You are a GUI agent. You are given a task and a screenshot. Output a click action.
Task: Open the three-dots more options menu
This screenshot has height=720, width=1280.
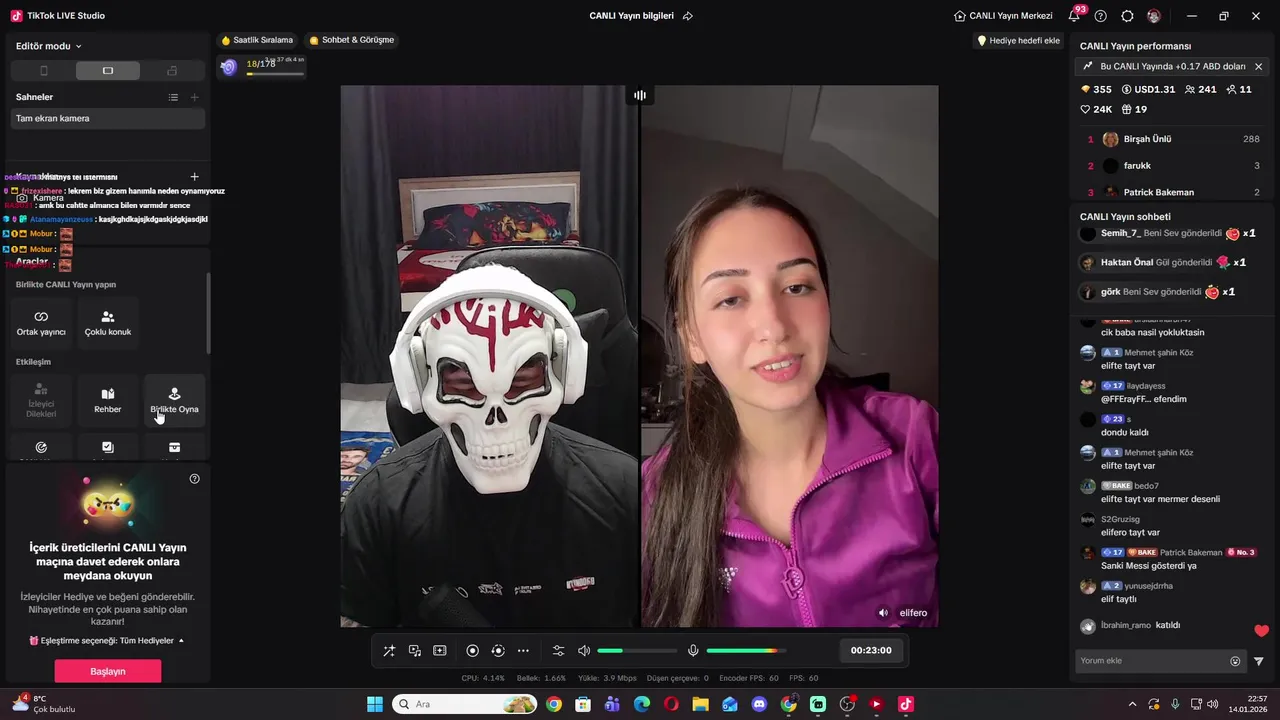point(523,651)
